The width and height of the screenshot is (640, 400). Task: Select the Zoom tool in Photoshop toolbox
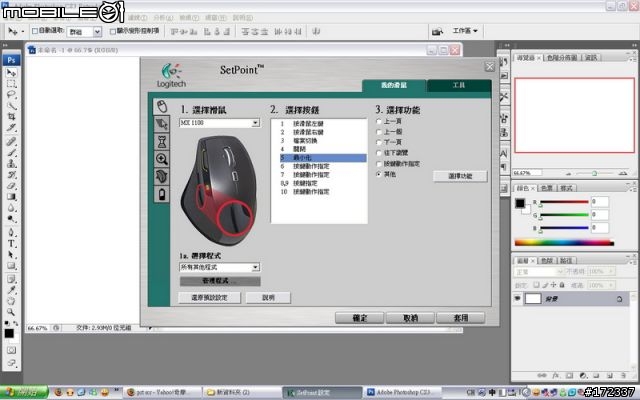click(11, 312)
